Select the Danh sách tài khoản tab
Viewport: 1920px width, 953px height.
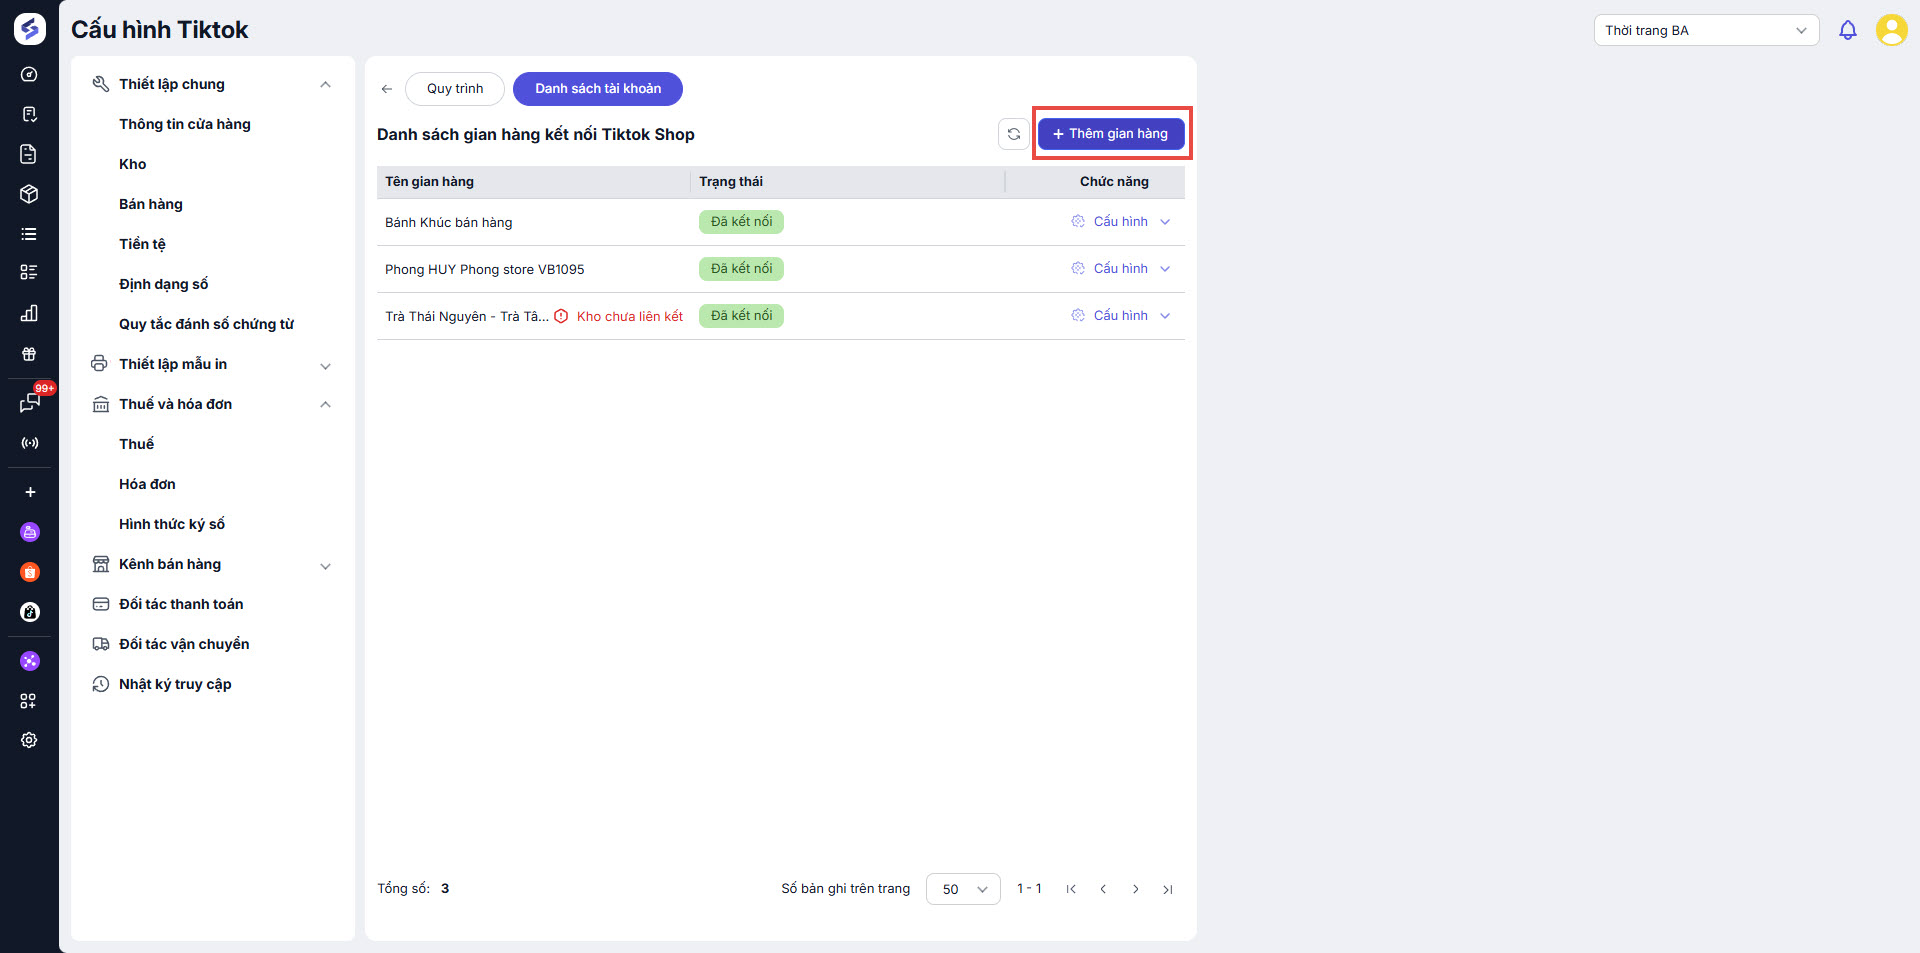[598, 89]
